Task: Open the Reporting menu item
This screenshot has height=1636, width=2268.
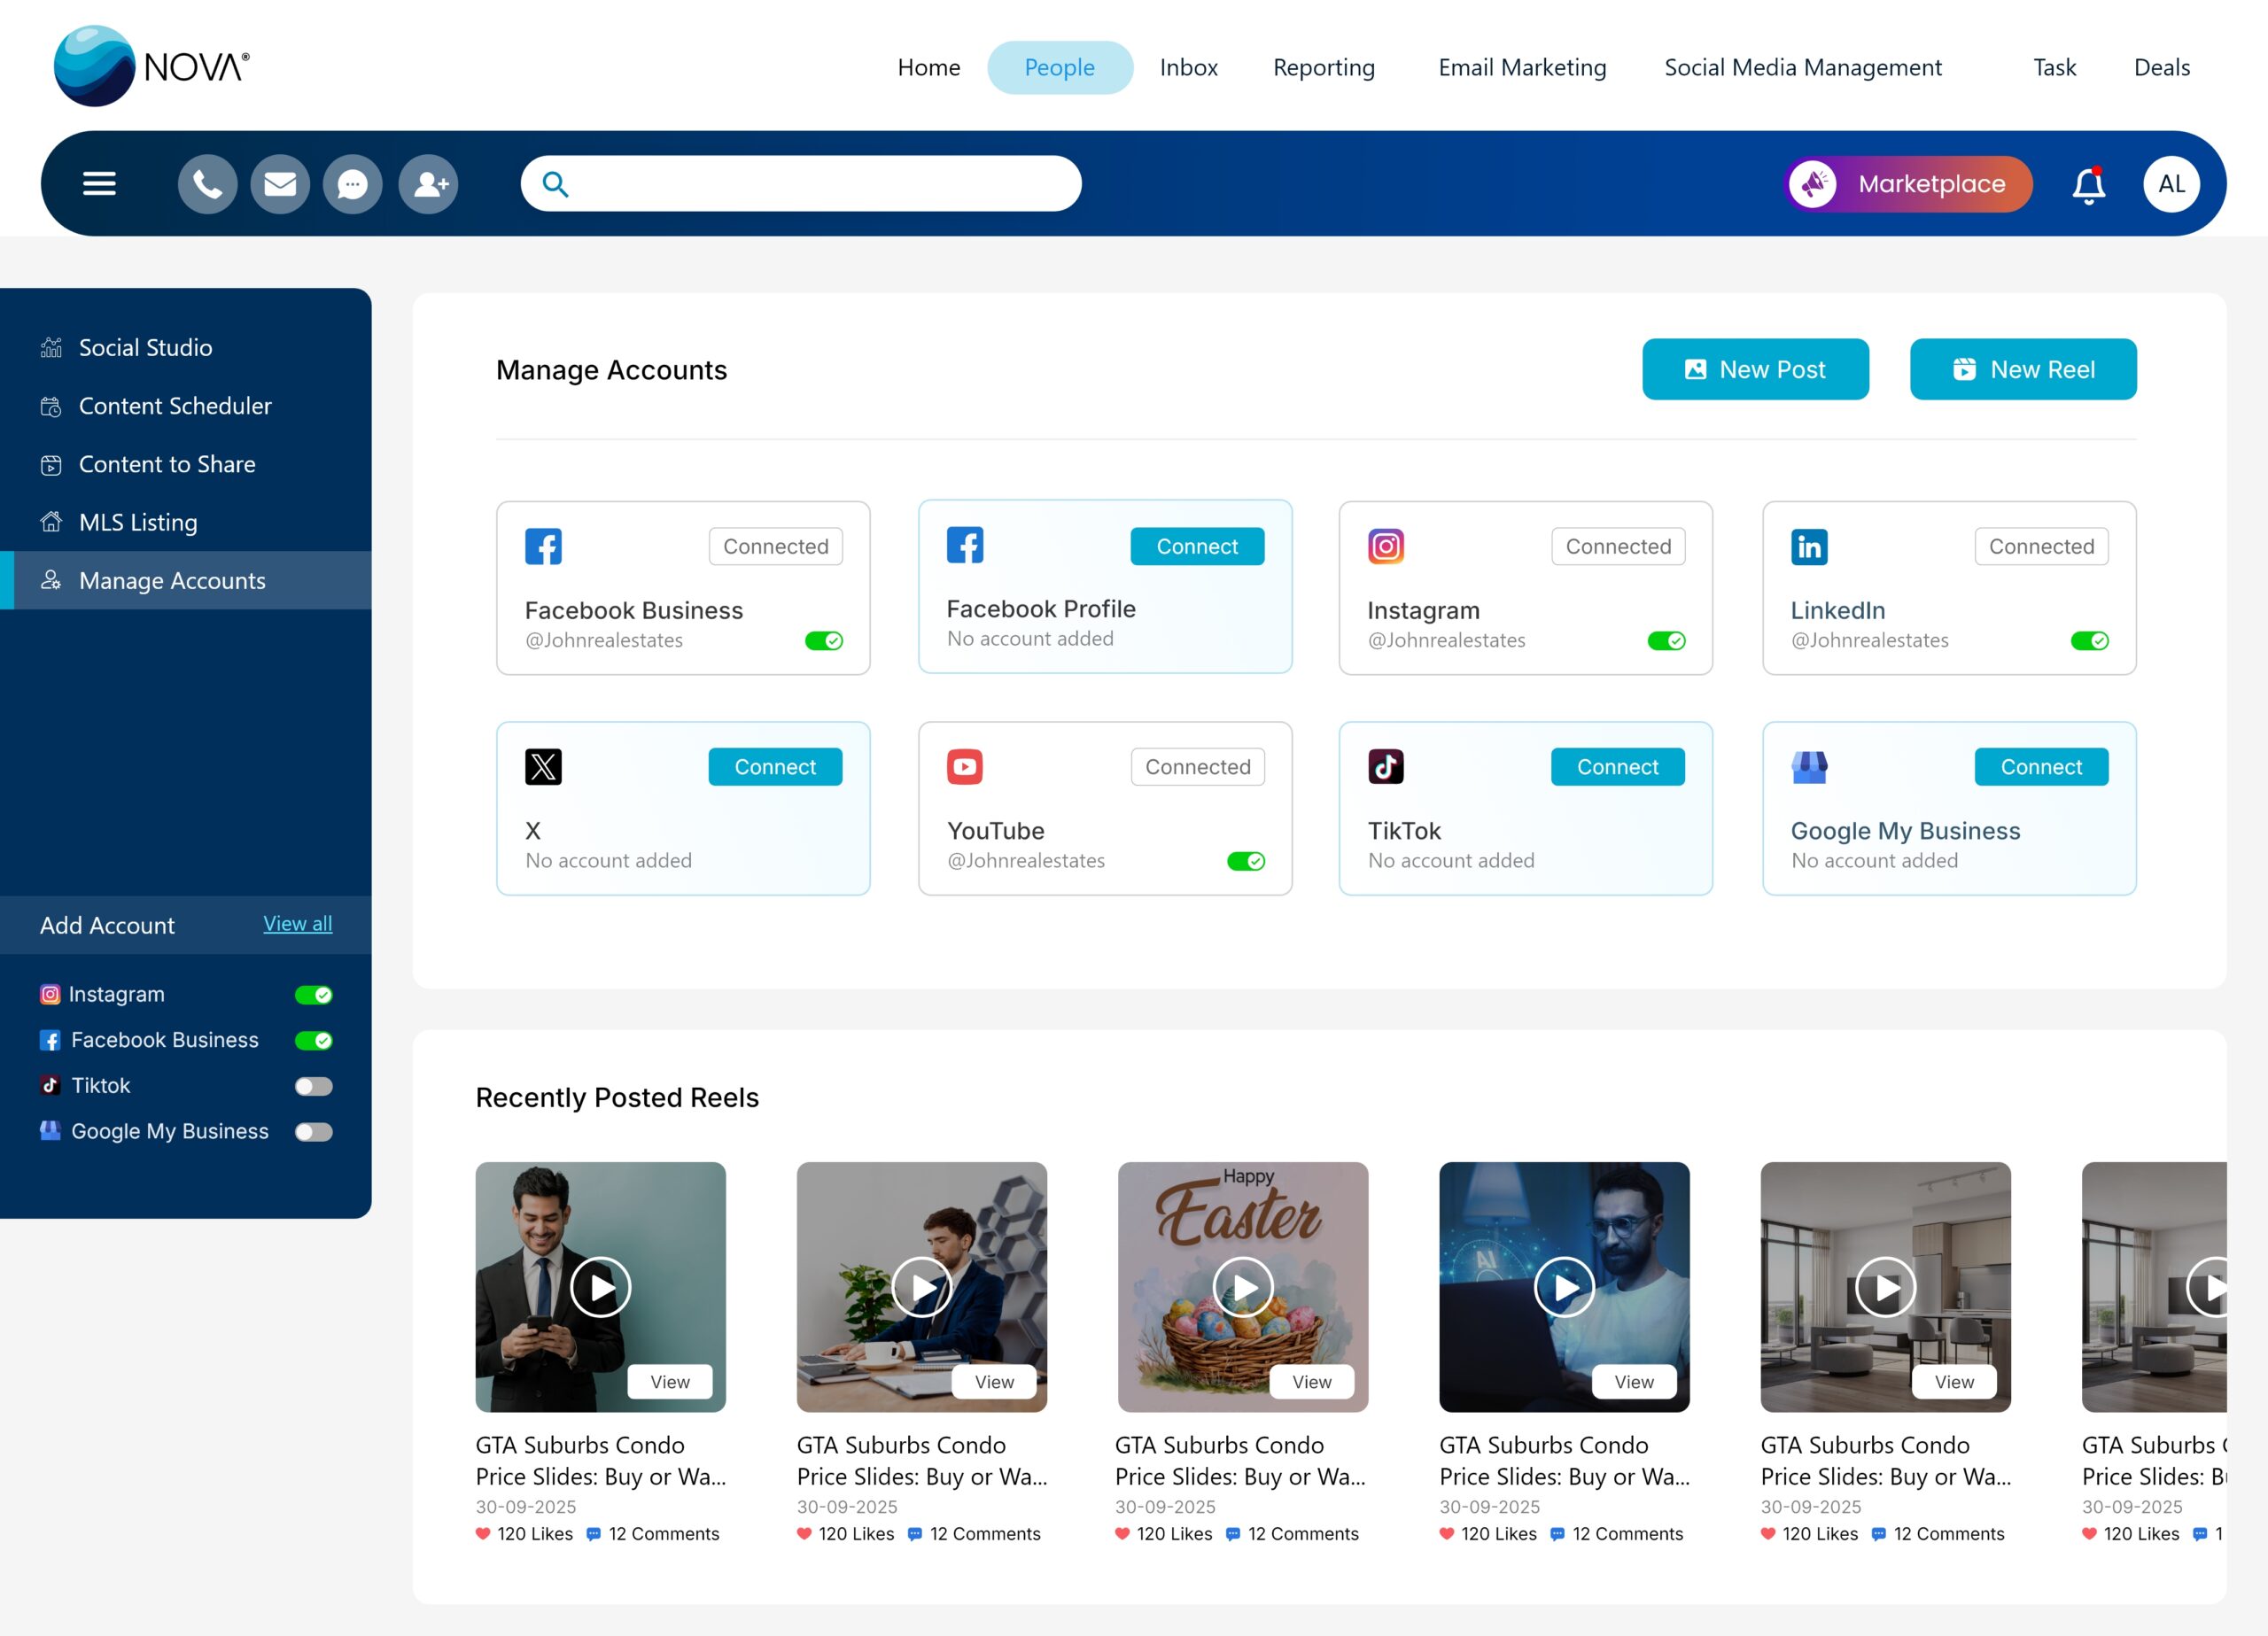Action: 1323,67
